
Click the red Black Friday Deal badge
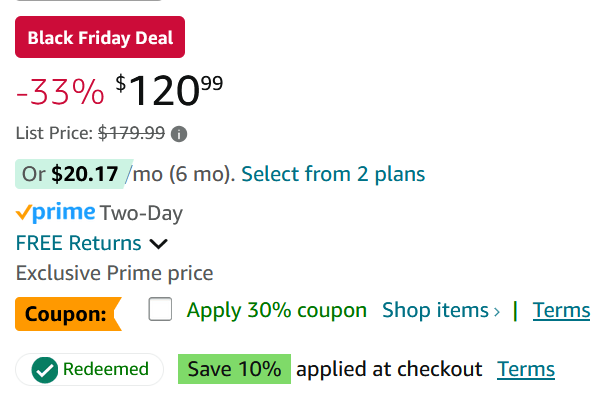[x=100, y=37]
